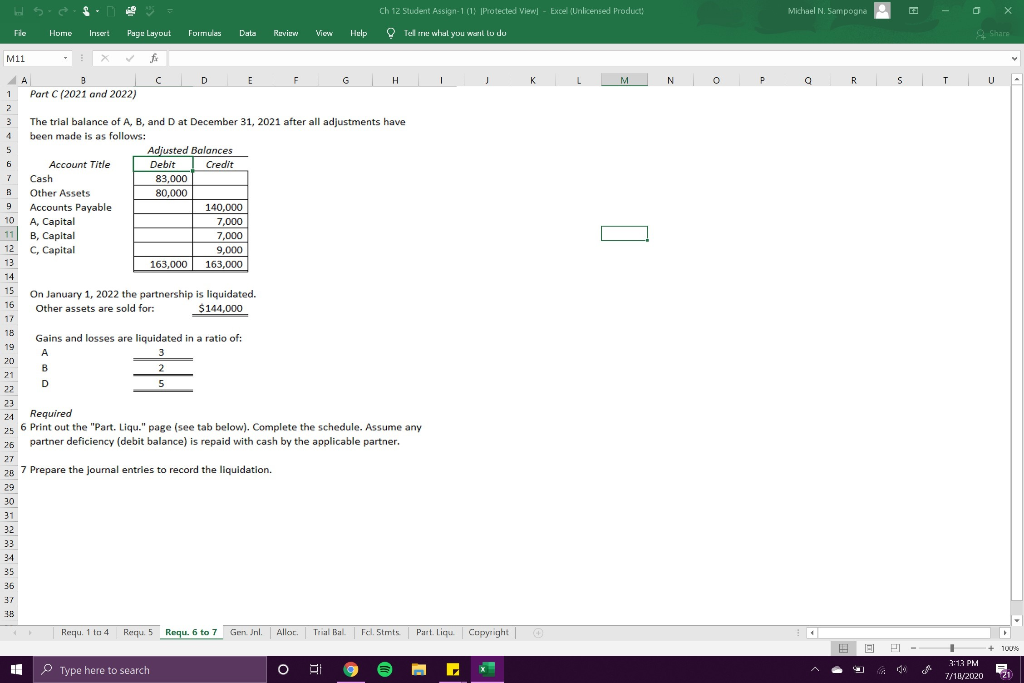
Task: Click the Name Box showing M11
Action: coord(33,59)
